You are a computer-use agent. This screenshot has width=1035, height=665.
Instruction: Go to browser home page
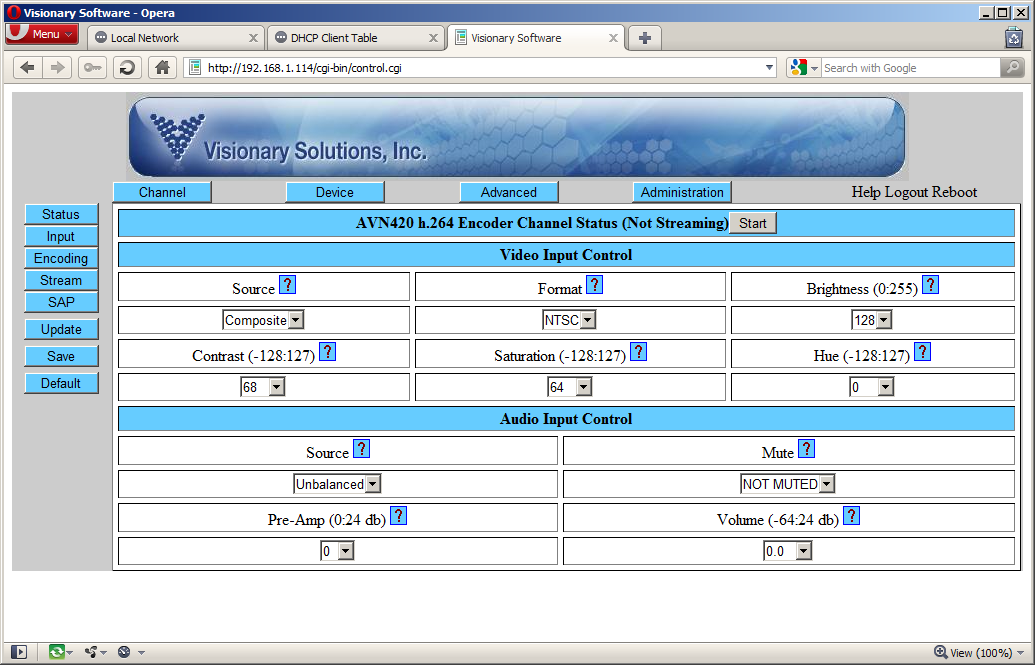coord(162,67)
